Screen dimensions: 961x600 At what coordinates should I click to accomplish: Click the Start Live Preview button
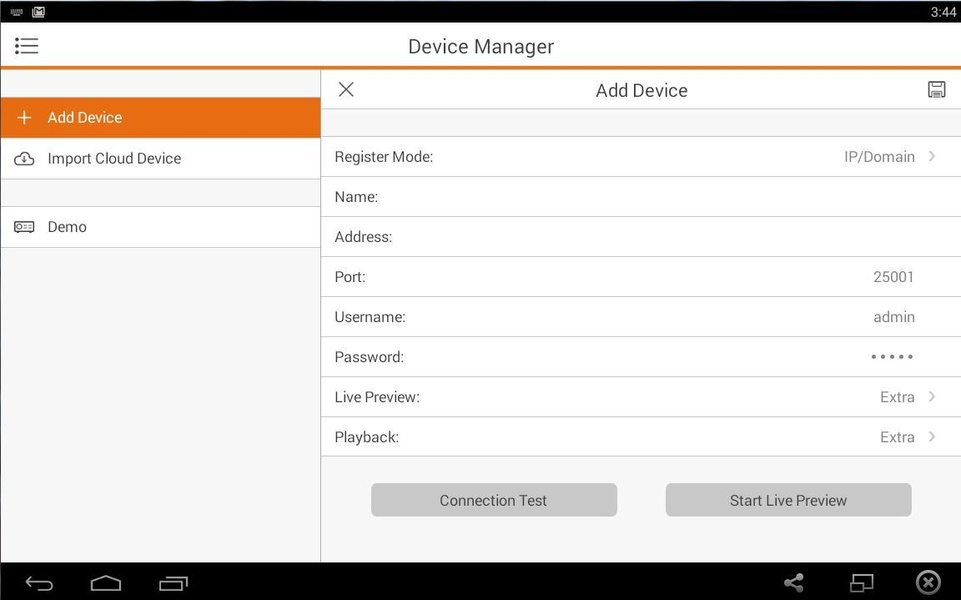click(x=788, y=500)
